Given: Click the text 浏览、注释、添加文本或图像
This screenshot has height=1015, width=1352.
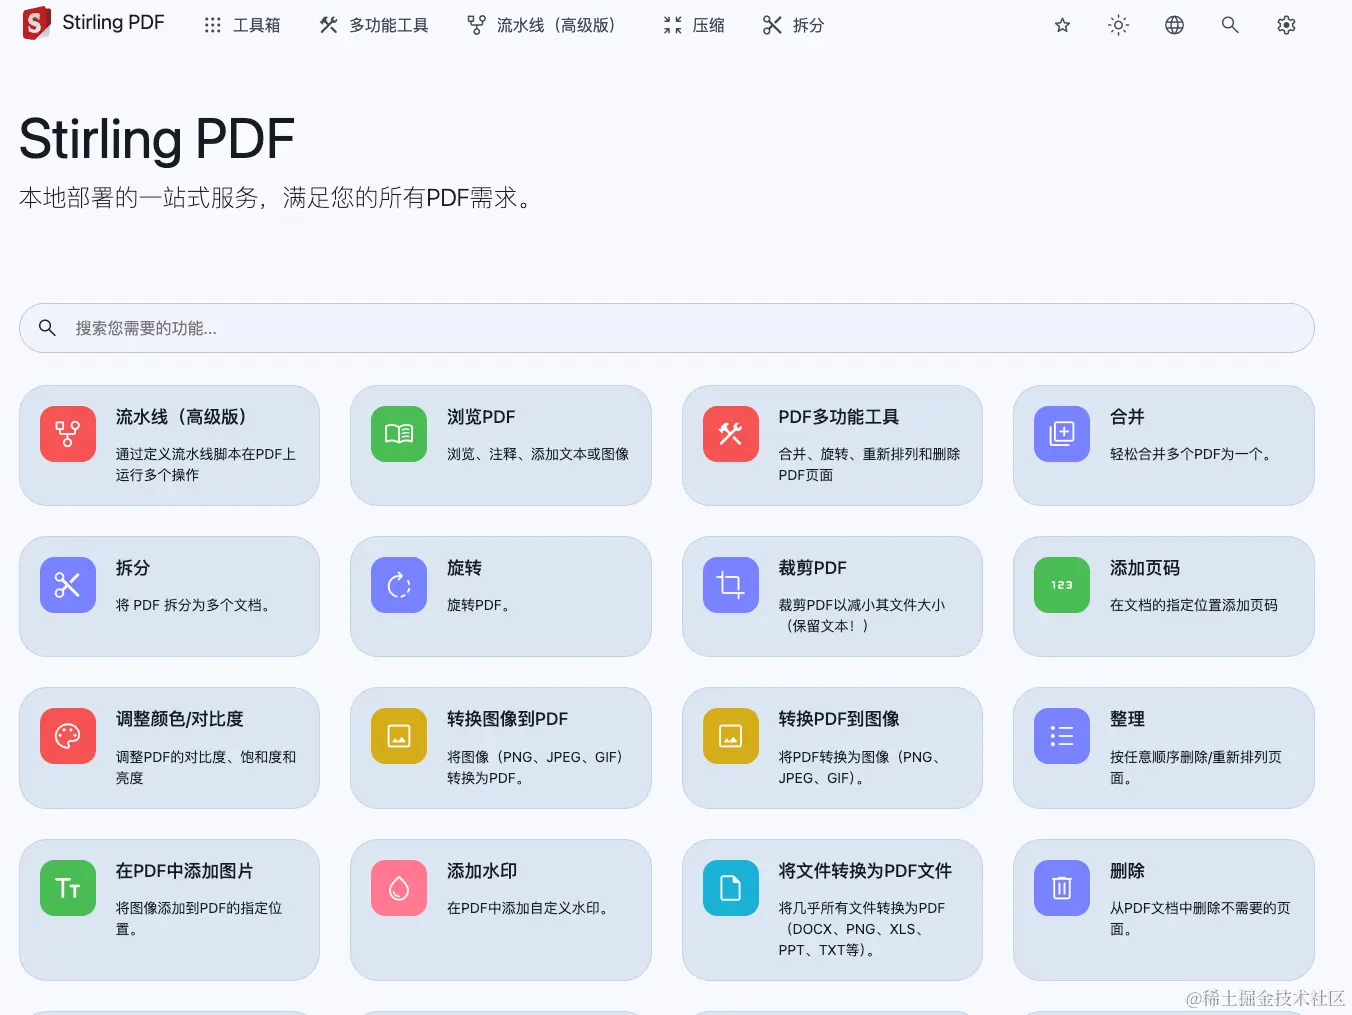Looking at the screenshot, I should click(538, 454).
